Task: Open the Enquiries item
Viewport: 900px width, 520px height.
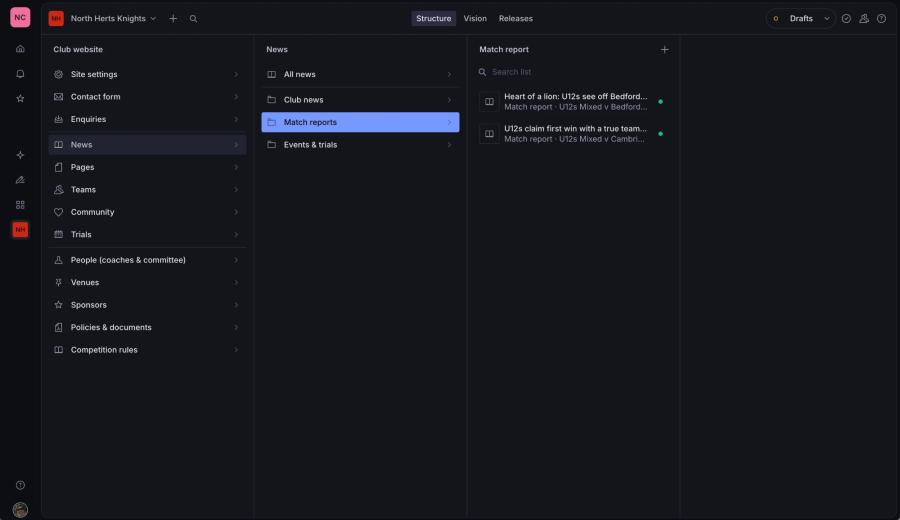Action: pyautogui.click(x=148, y=119)
